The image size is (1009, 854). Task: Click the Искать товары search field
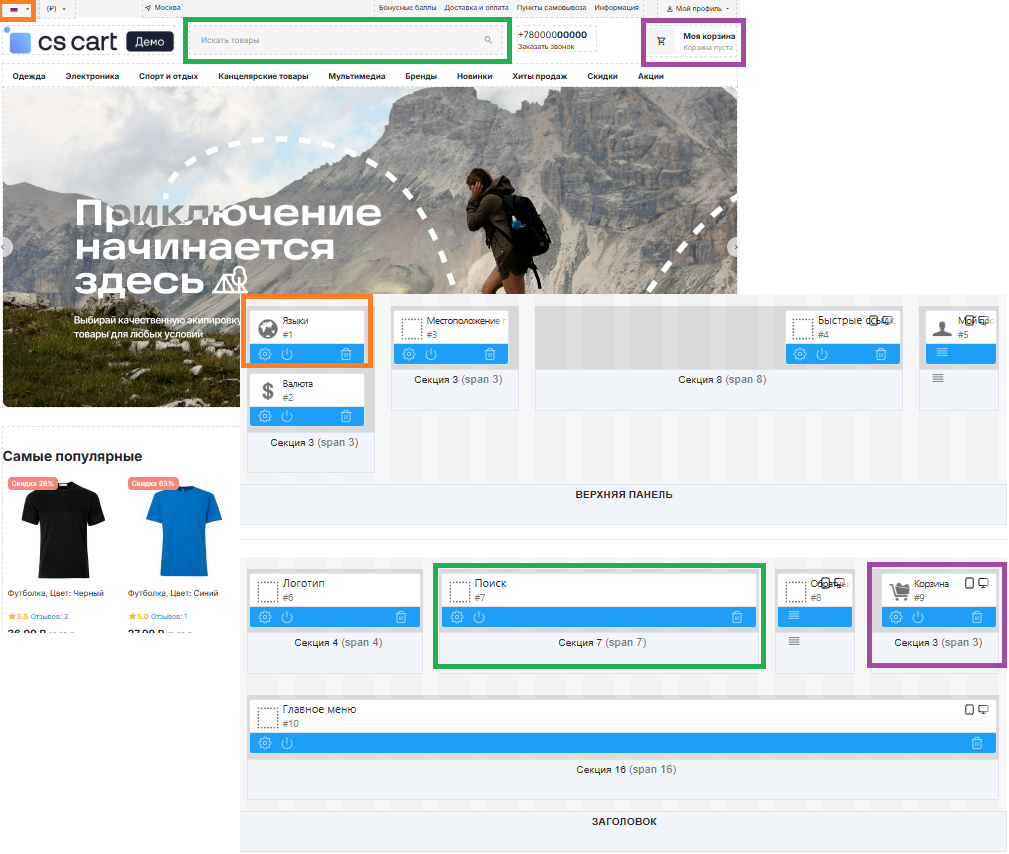[x=335, y=41]
